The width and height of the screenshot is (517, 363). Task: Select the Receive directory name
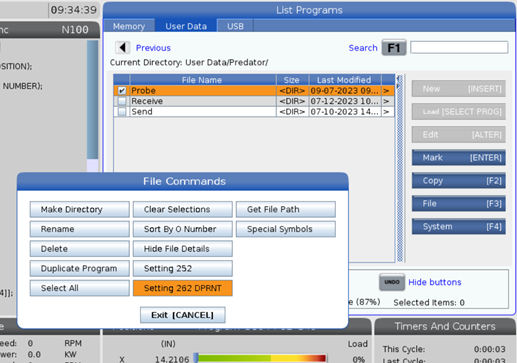pos(147,101)
